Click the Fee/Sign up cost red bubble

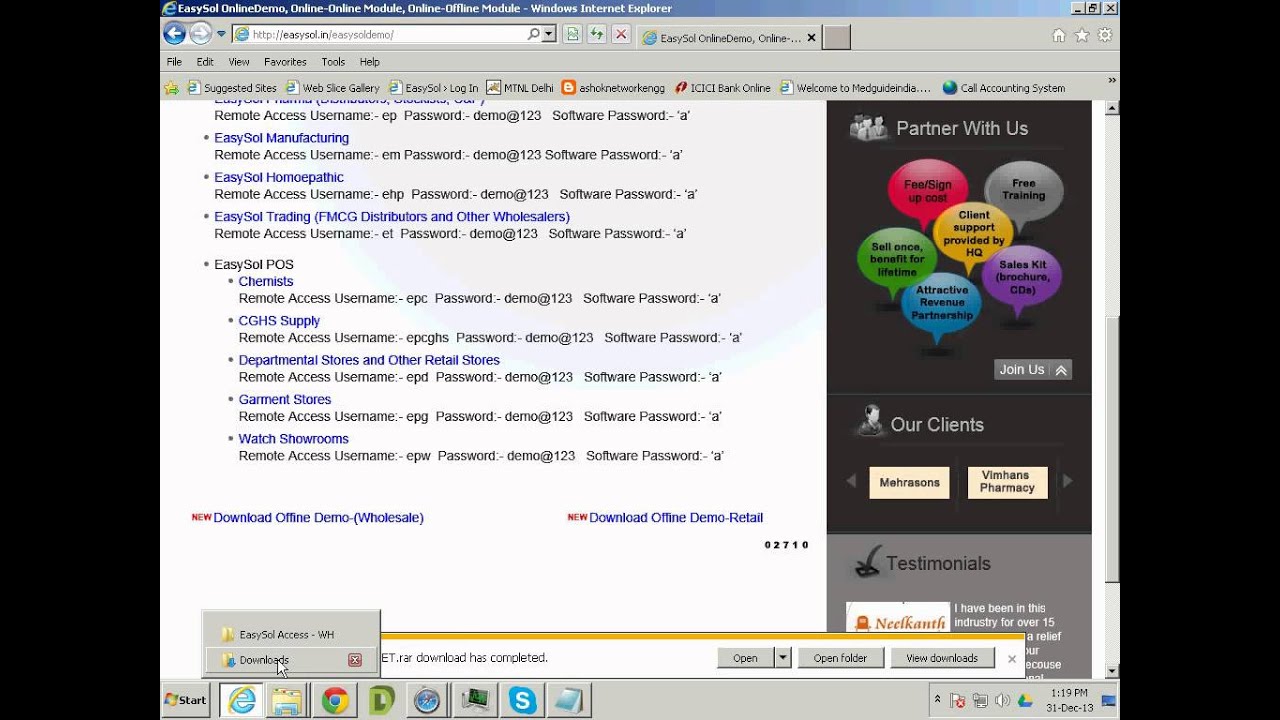click(x=927, y=191)
